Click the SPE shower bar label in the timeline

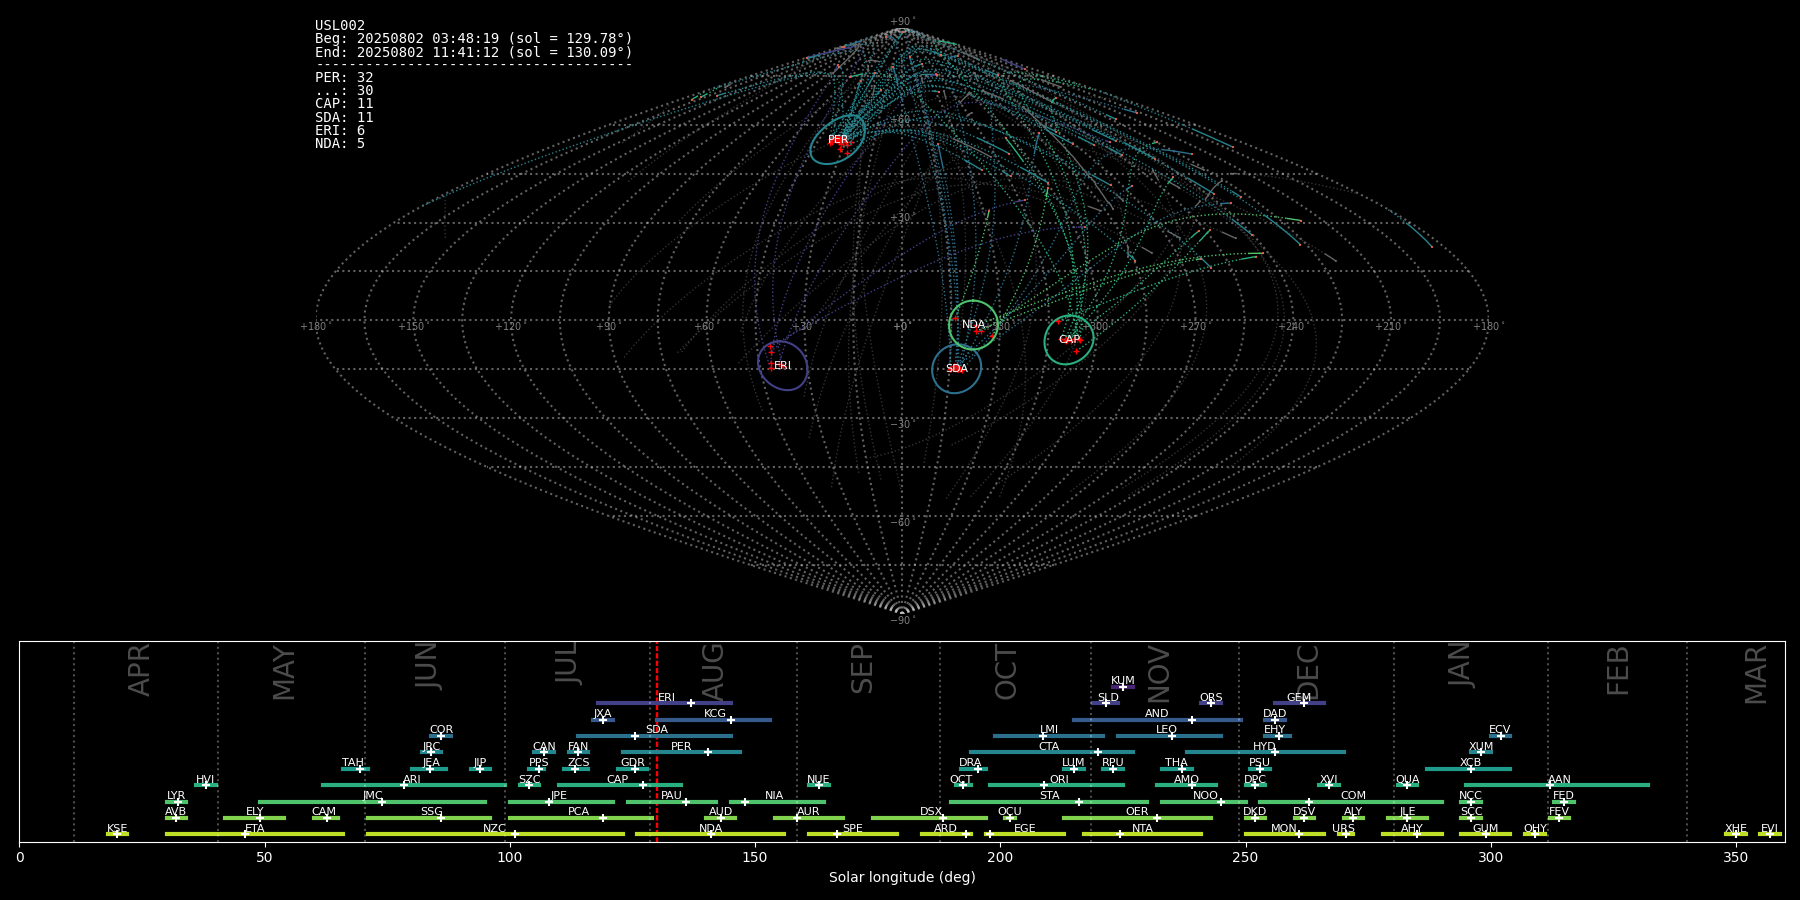click(x=852, y=829)
